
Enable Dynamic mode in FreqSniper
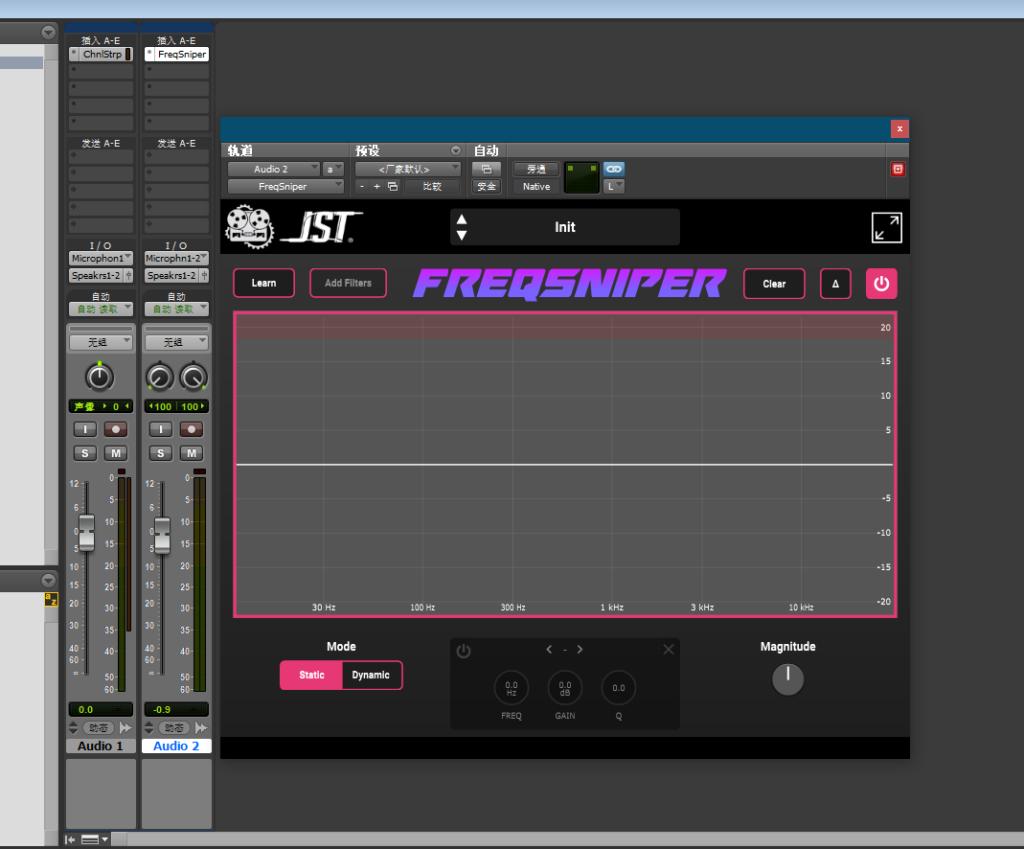coord(371,675)
